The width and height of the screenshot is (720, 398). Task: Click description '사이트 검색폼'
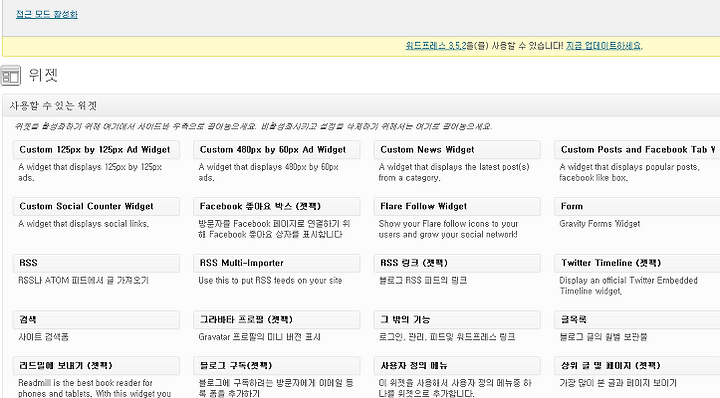coord(44,337)
